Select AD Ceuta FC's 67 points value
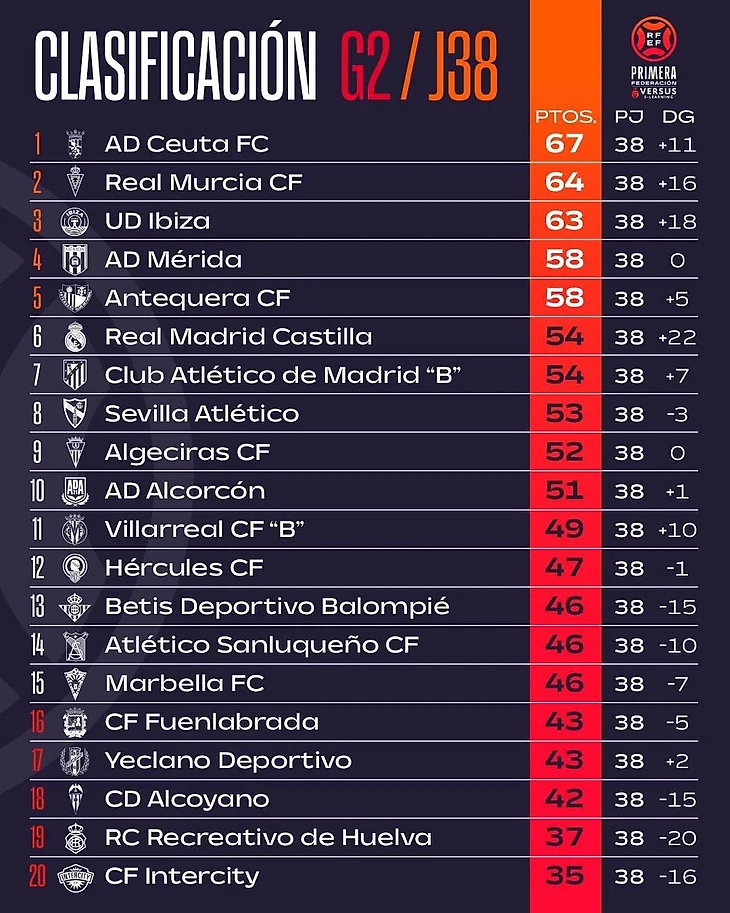Image resolution: width=730 pixels, height=913 pixels. click(564, 143)
